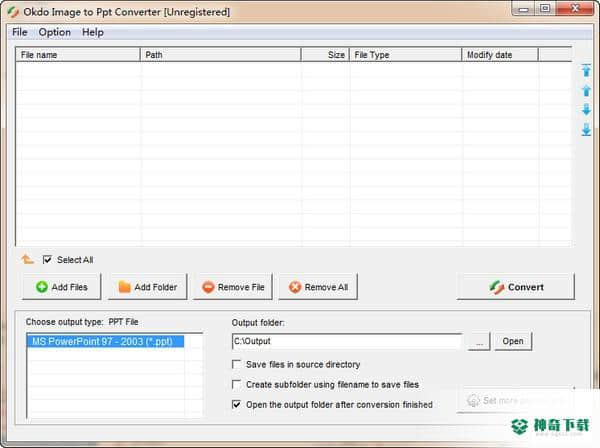The width and height of the screenshot is (600, 448).
Task: Start conversion with the Convert button
Action: point(516,287)
